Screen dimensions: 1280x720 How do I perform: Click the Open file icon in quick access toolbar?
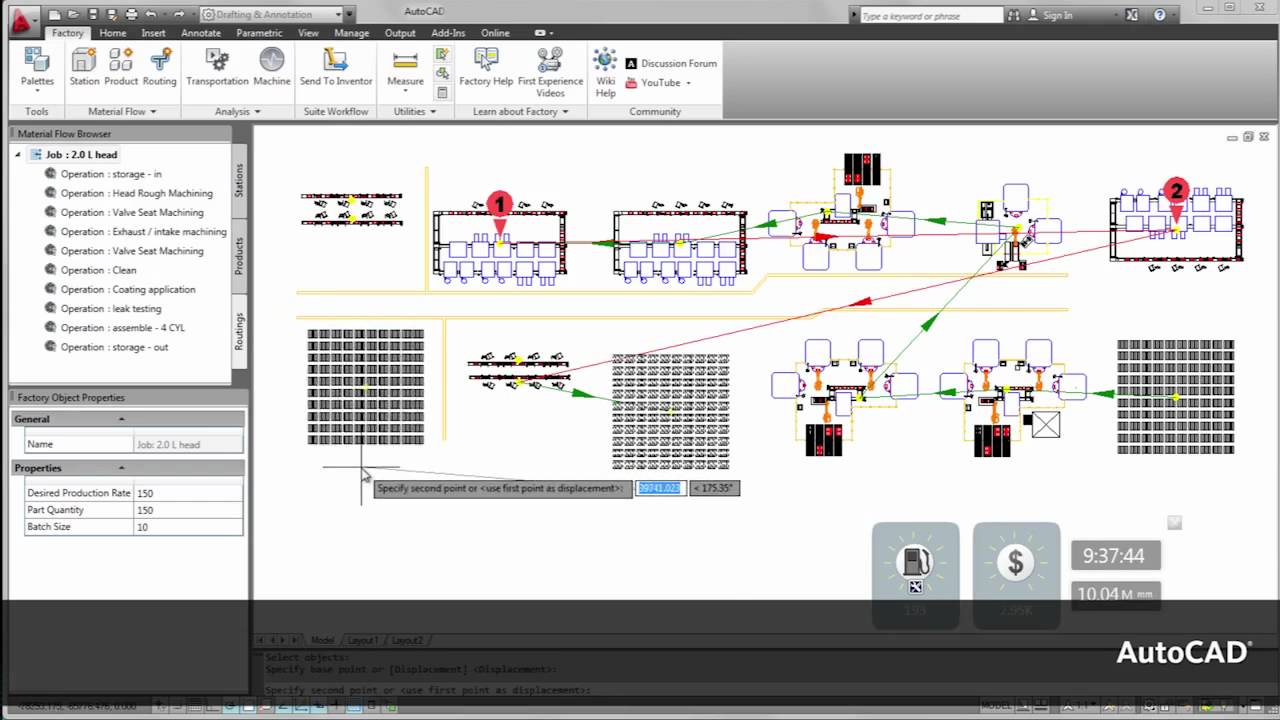(x=74, y=15)
